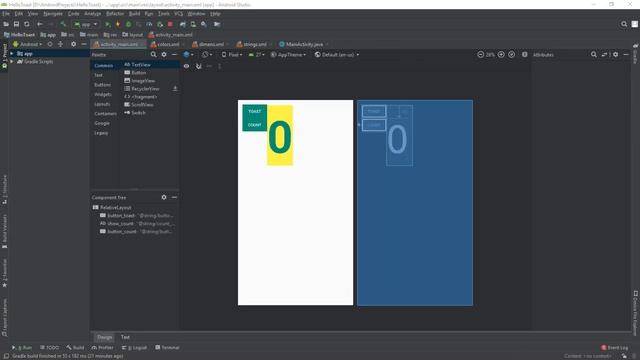The height and width of the screenshot is (360, 640).
Task: Open the Build menu
Action: [x=134, y=14]
